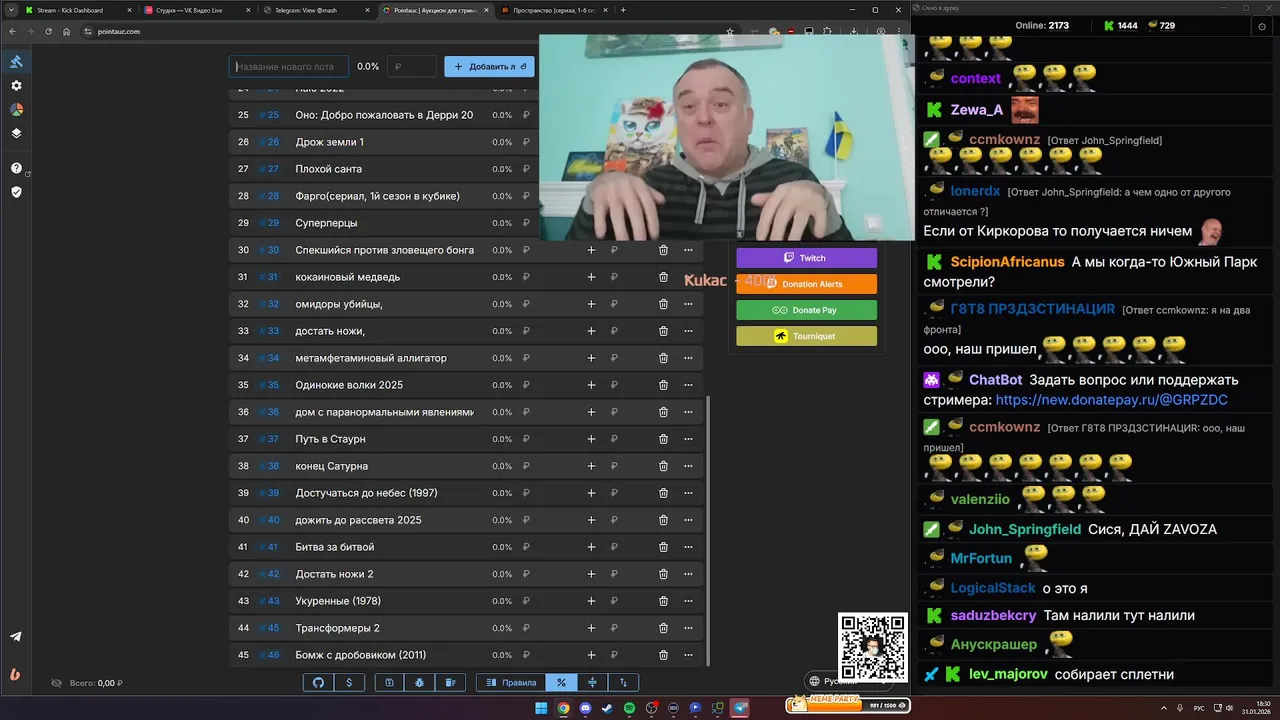Open settings gear in Pointauc sidebar
Viewport: 1280px width, 720px height.
point(16,86)
